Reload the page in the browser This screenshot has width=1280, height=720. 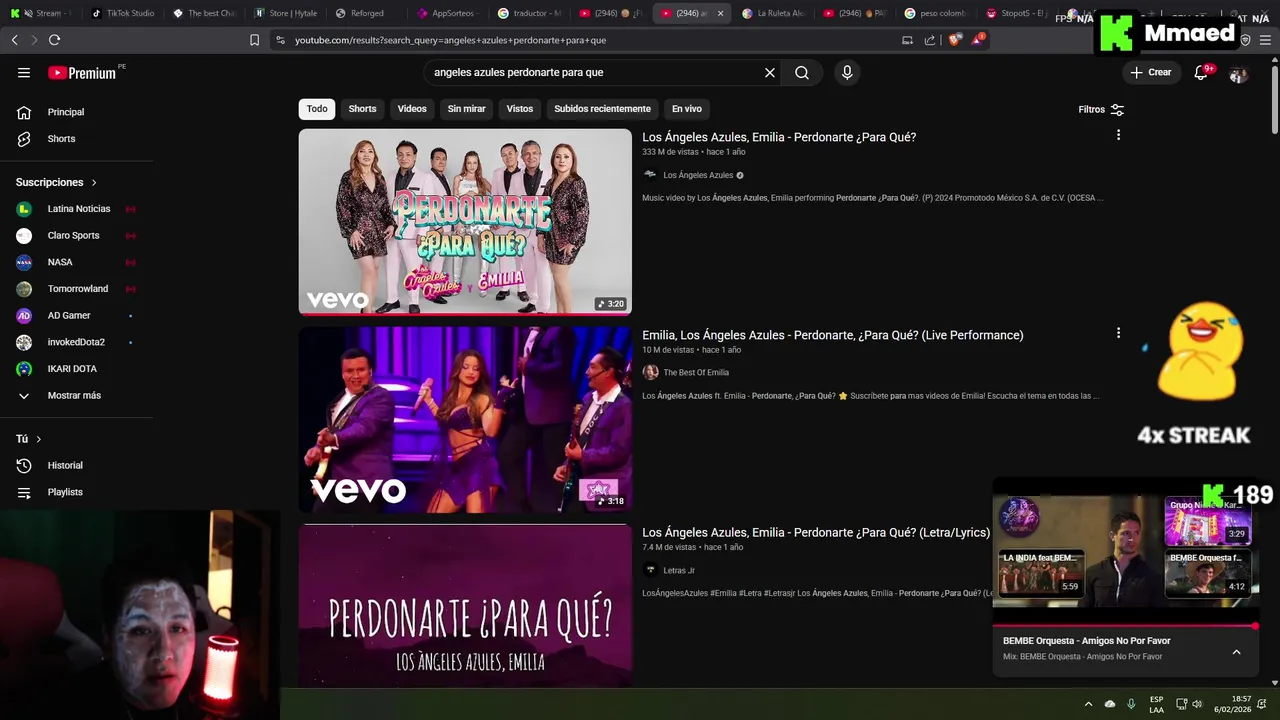pos(54,40)
